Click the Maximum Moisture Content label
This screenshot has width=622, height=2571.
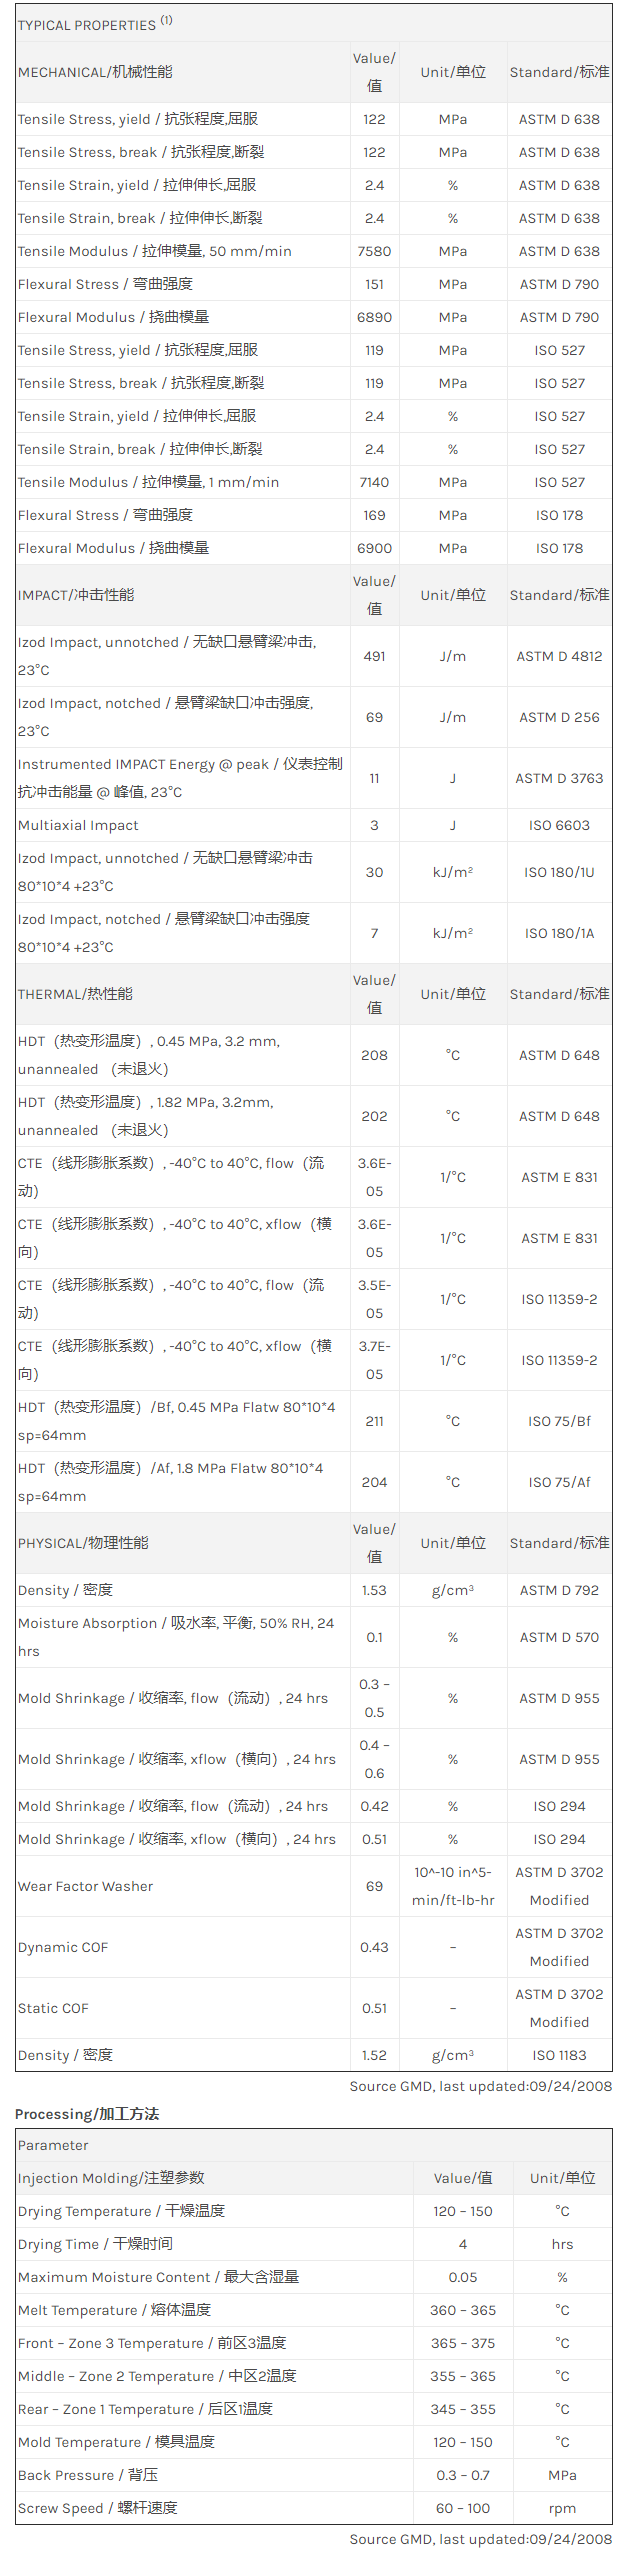158,2277
